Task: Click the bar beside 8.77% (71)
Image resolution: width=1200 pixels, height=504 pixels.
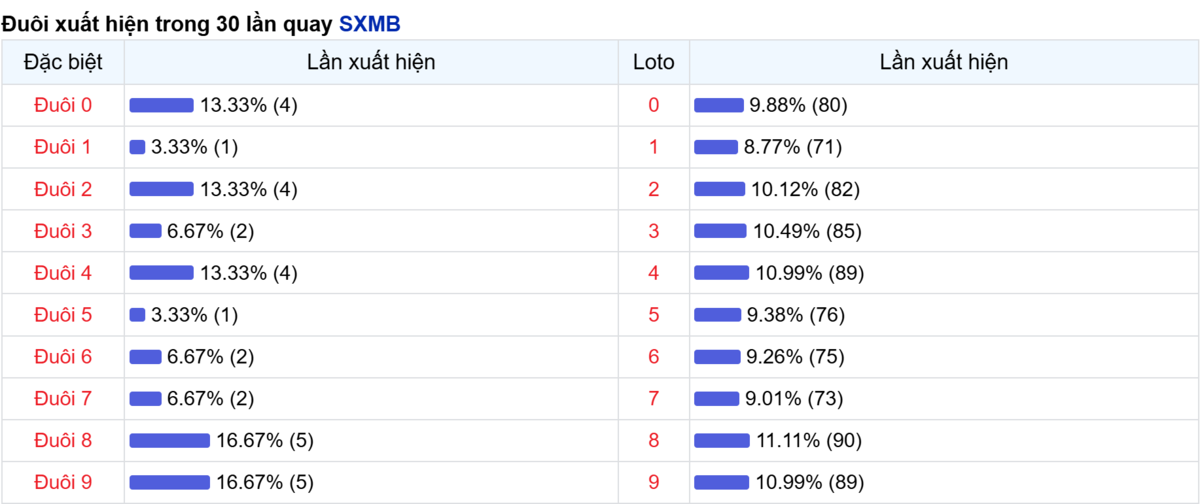Action: coord(715,147)
